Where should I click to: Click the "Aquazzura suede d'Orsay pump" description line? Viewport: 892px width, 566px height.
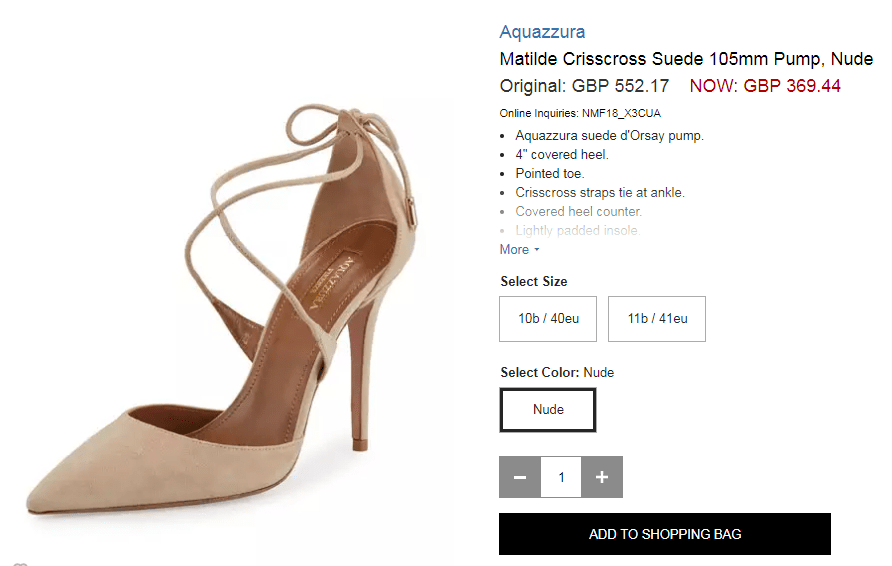pyautogui.click(x=609, y=135)
